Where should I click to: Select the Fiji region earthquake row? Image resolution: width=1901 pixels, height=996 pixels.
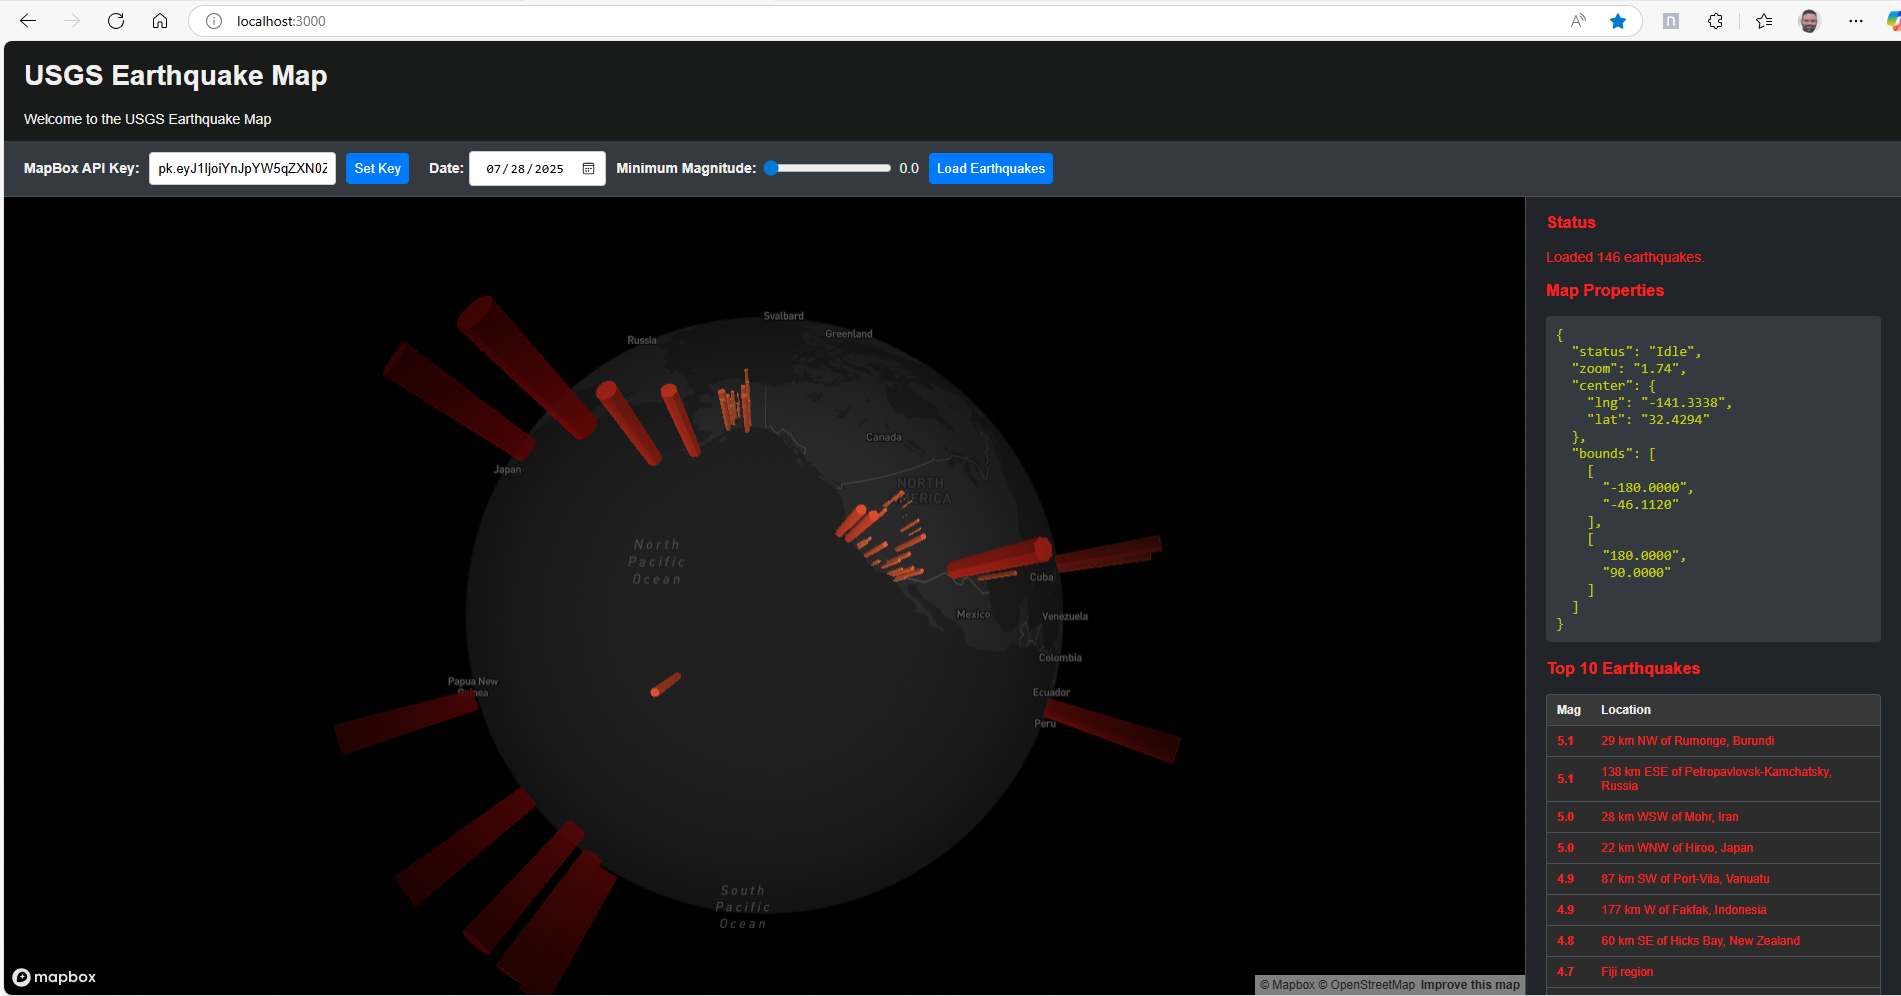1713,972
